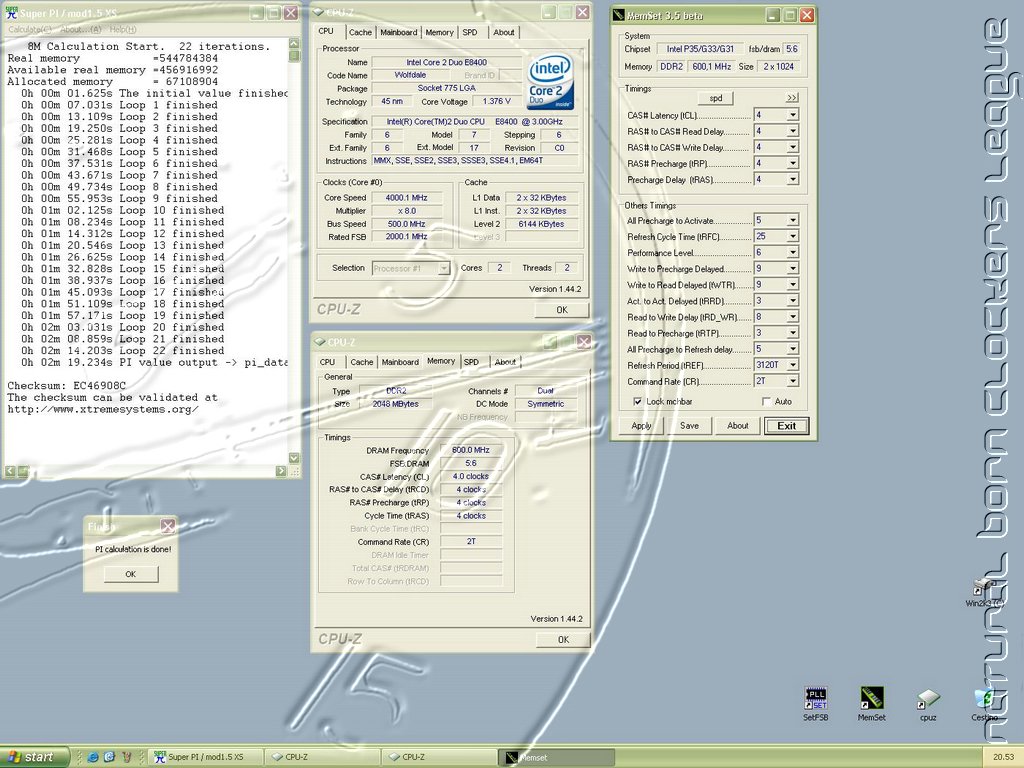
Task: Open CAS# Latency (tCL) dropdown
Action: [792, 115]
